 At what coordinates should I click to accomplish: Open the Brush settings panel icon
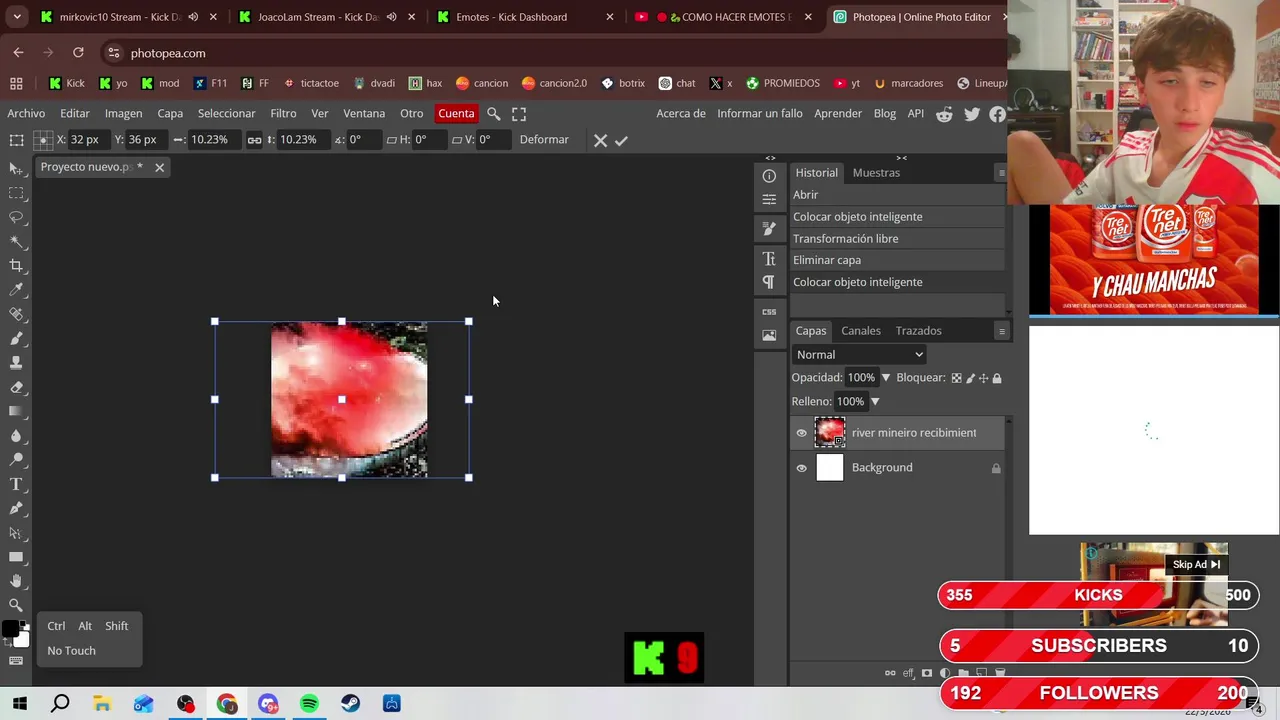pos(769,229)
